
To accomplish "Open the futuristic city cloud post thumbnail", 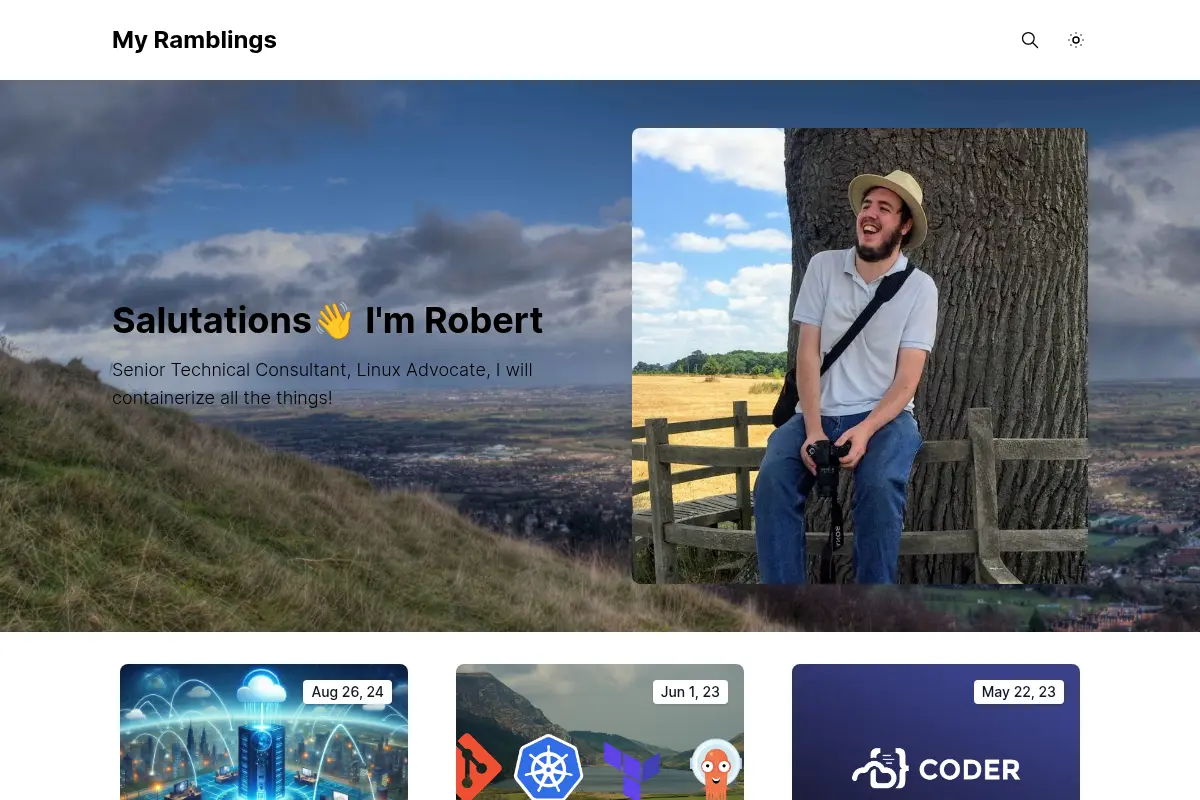I will [x=264, y=732].
